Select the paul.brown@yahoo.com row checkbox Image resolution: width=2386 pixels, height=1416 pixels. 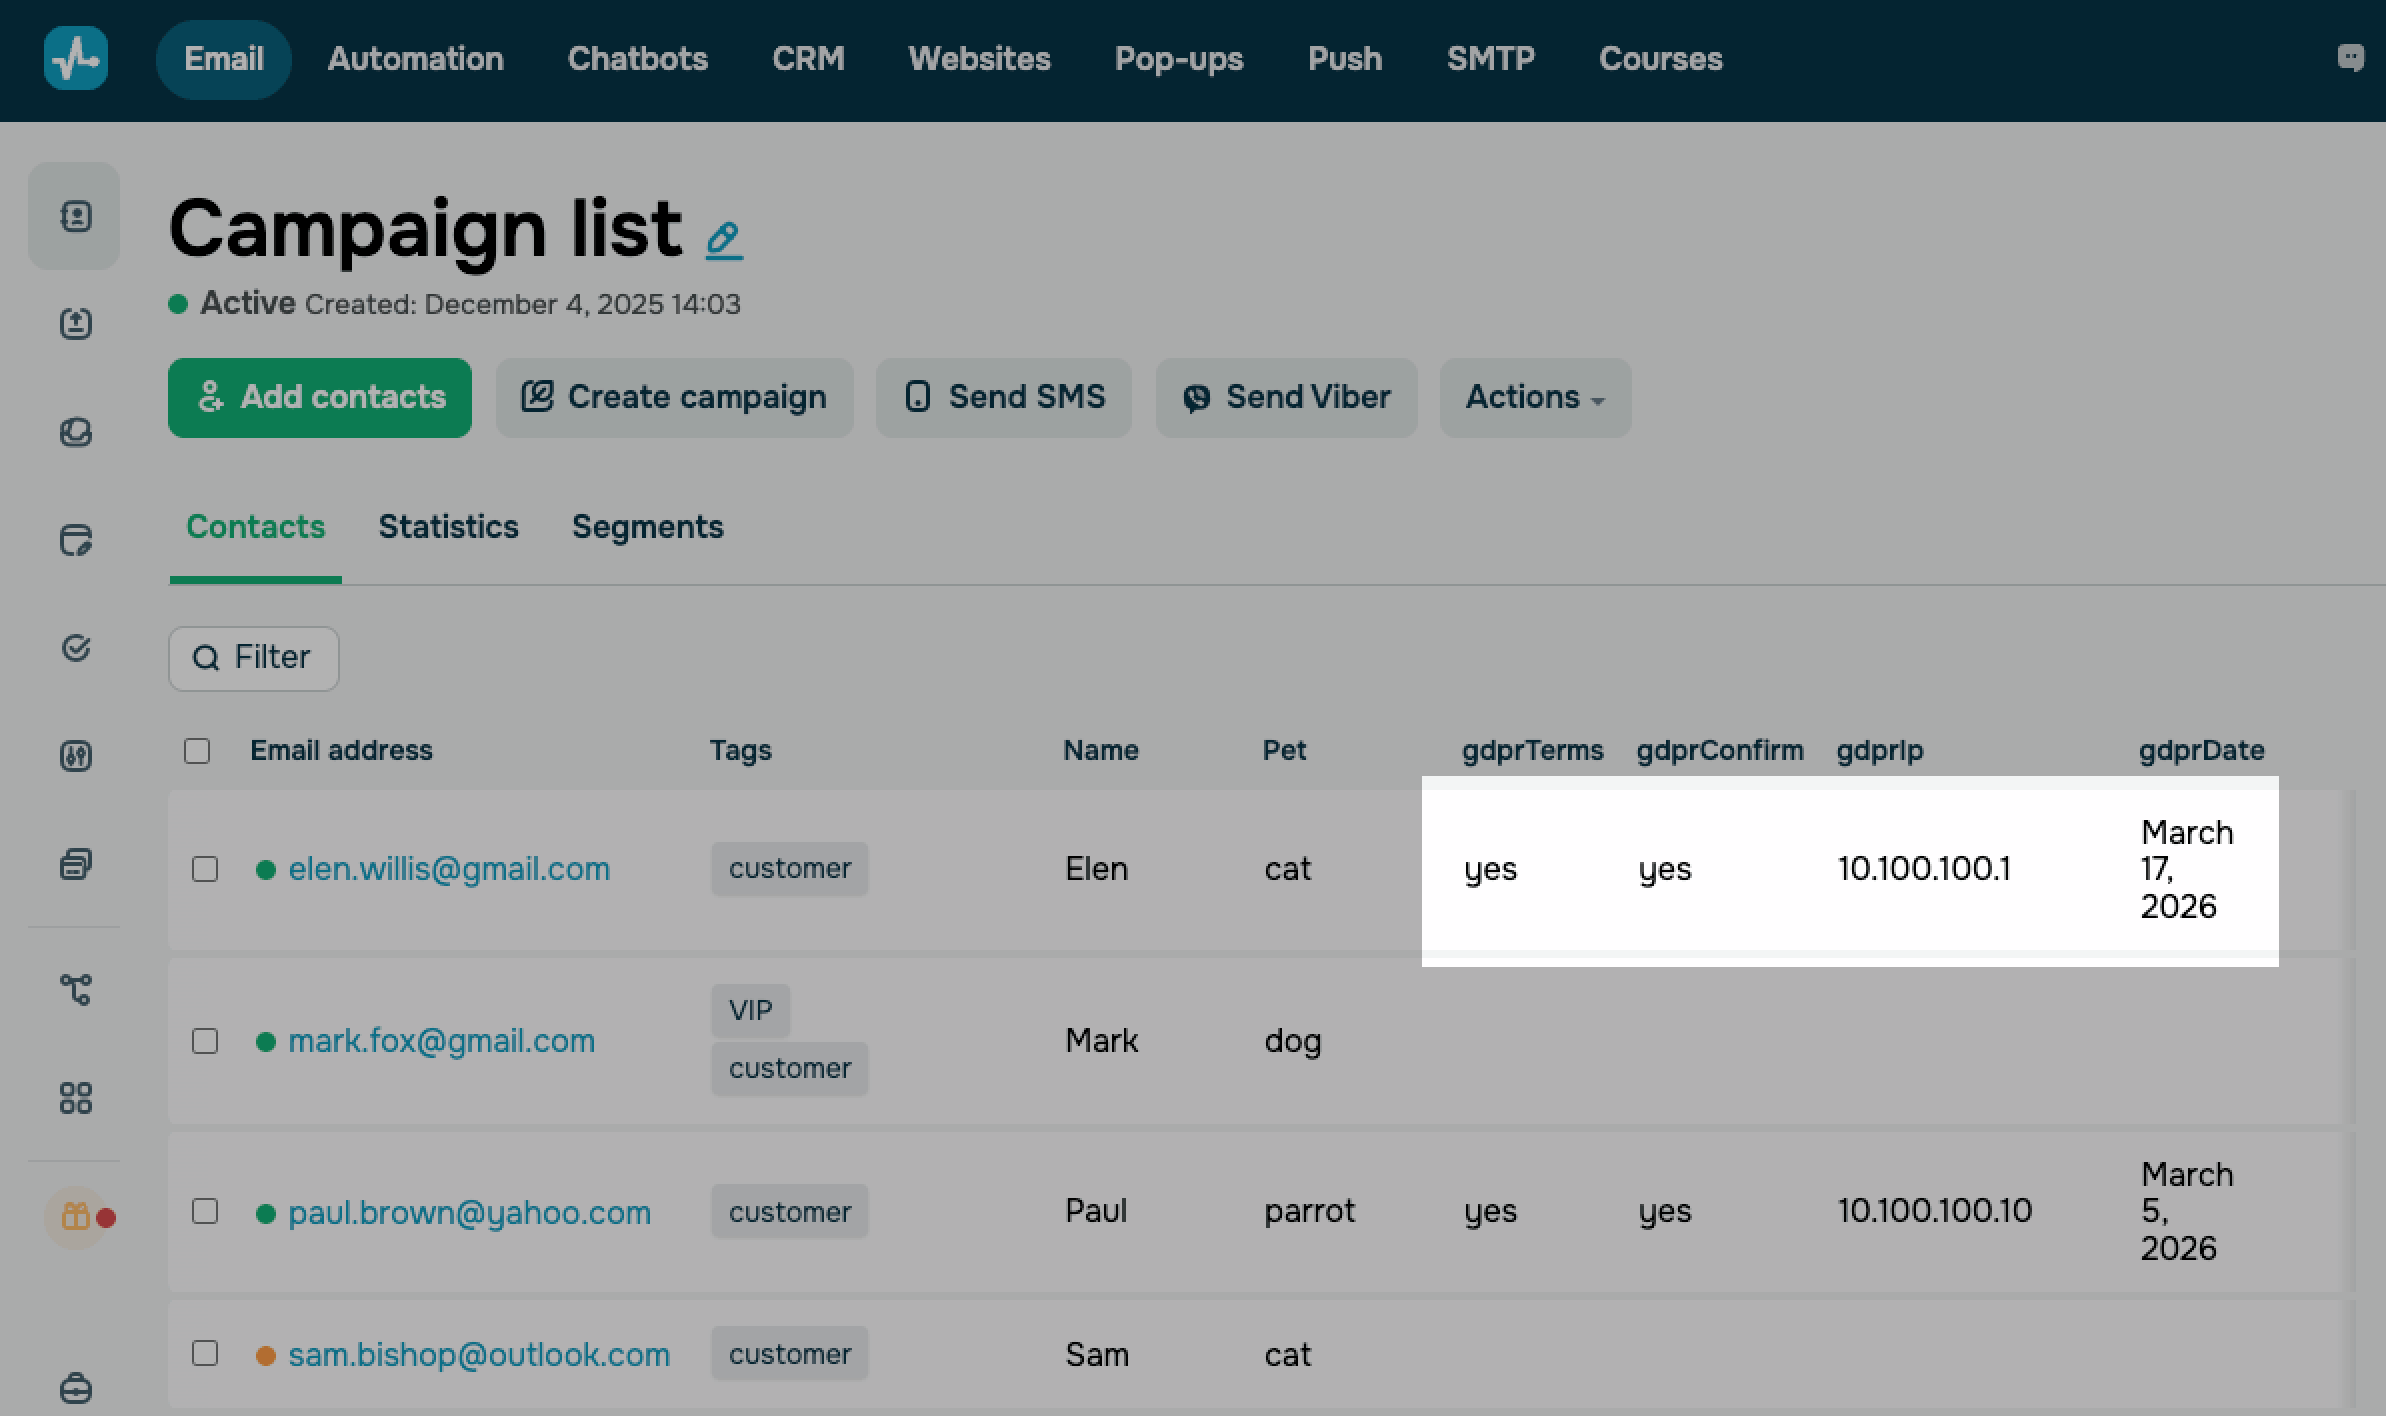[x=205, y=1211]
